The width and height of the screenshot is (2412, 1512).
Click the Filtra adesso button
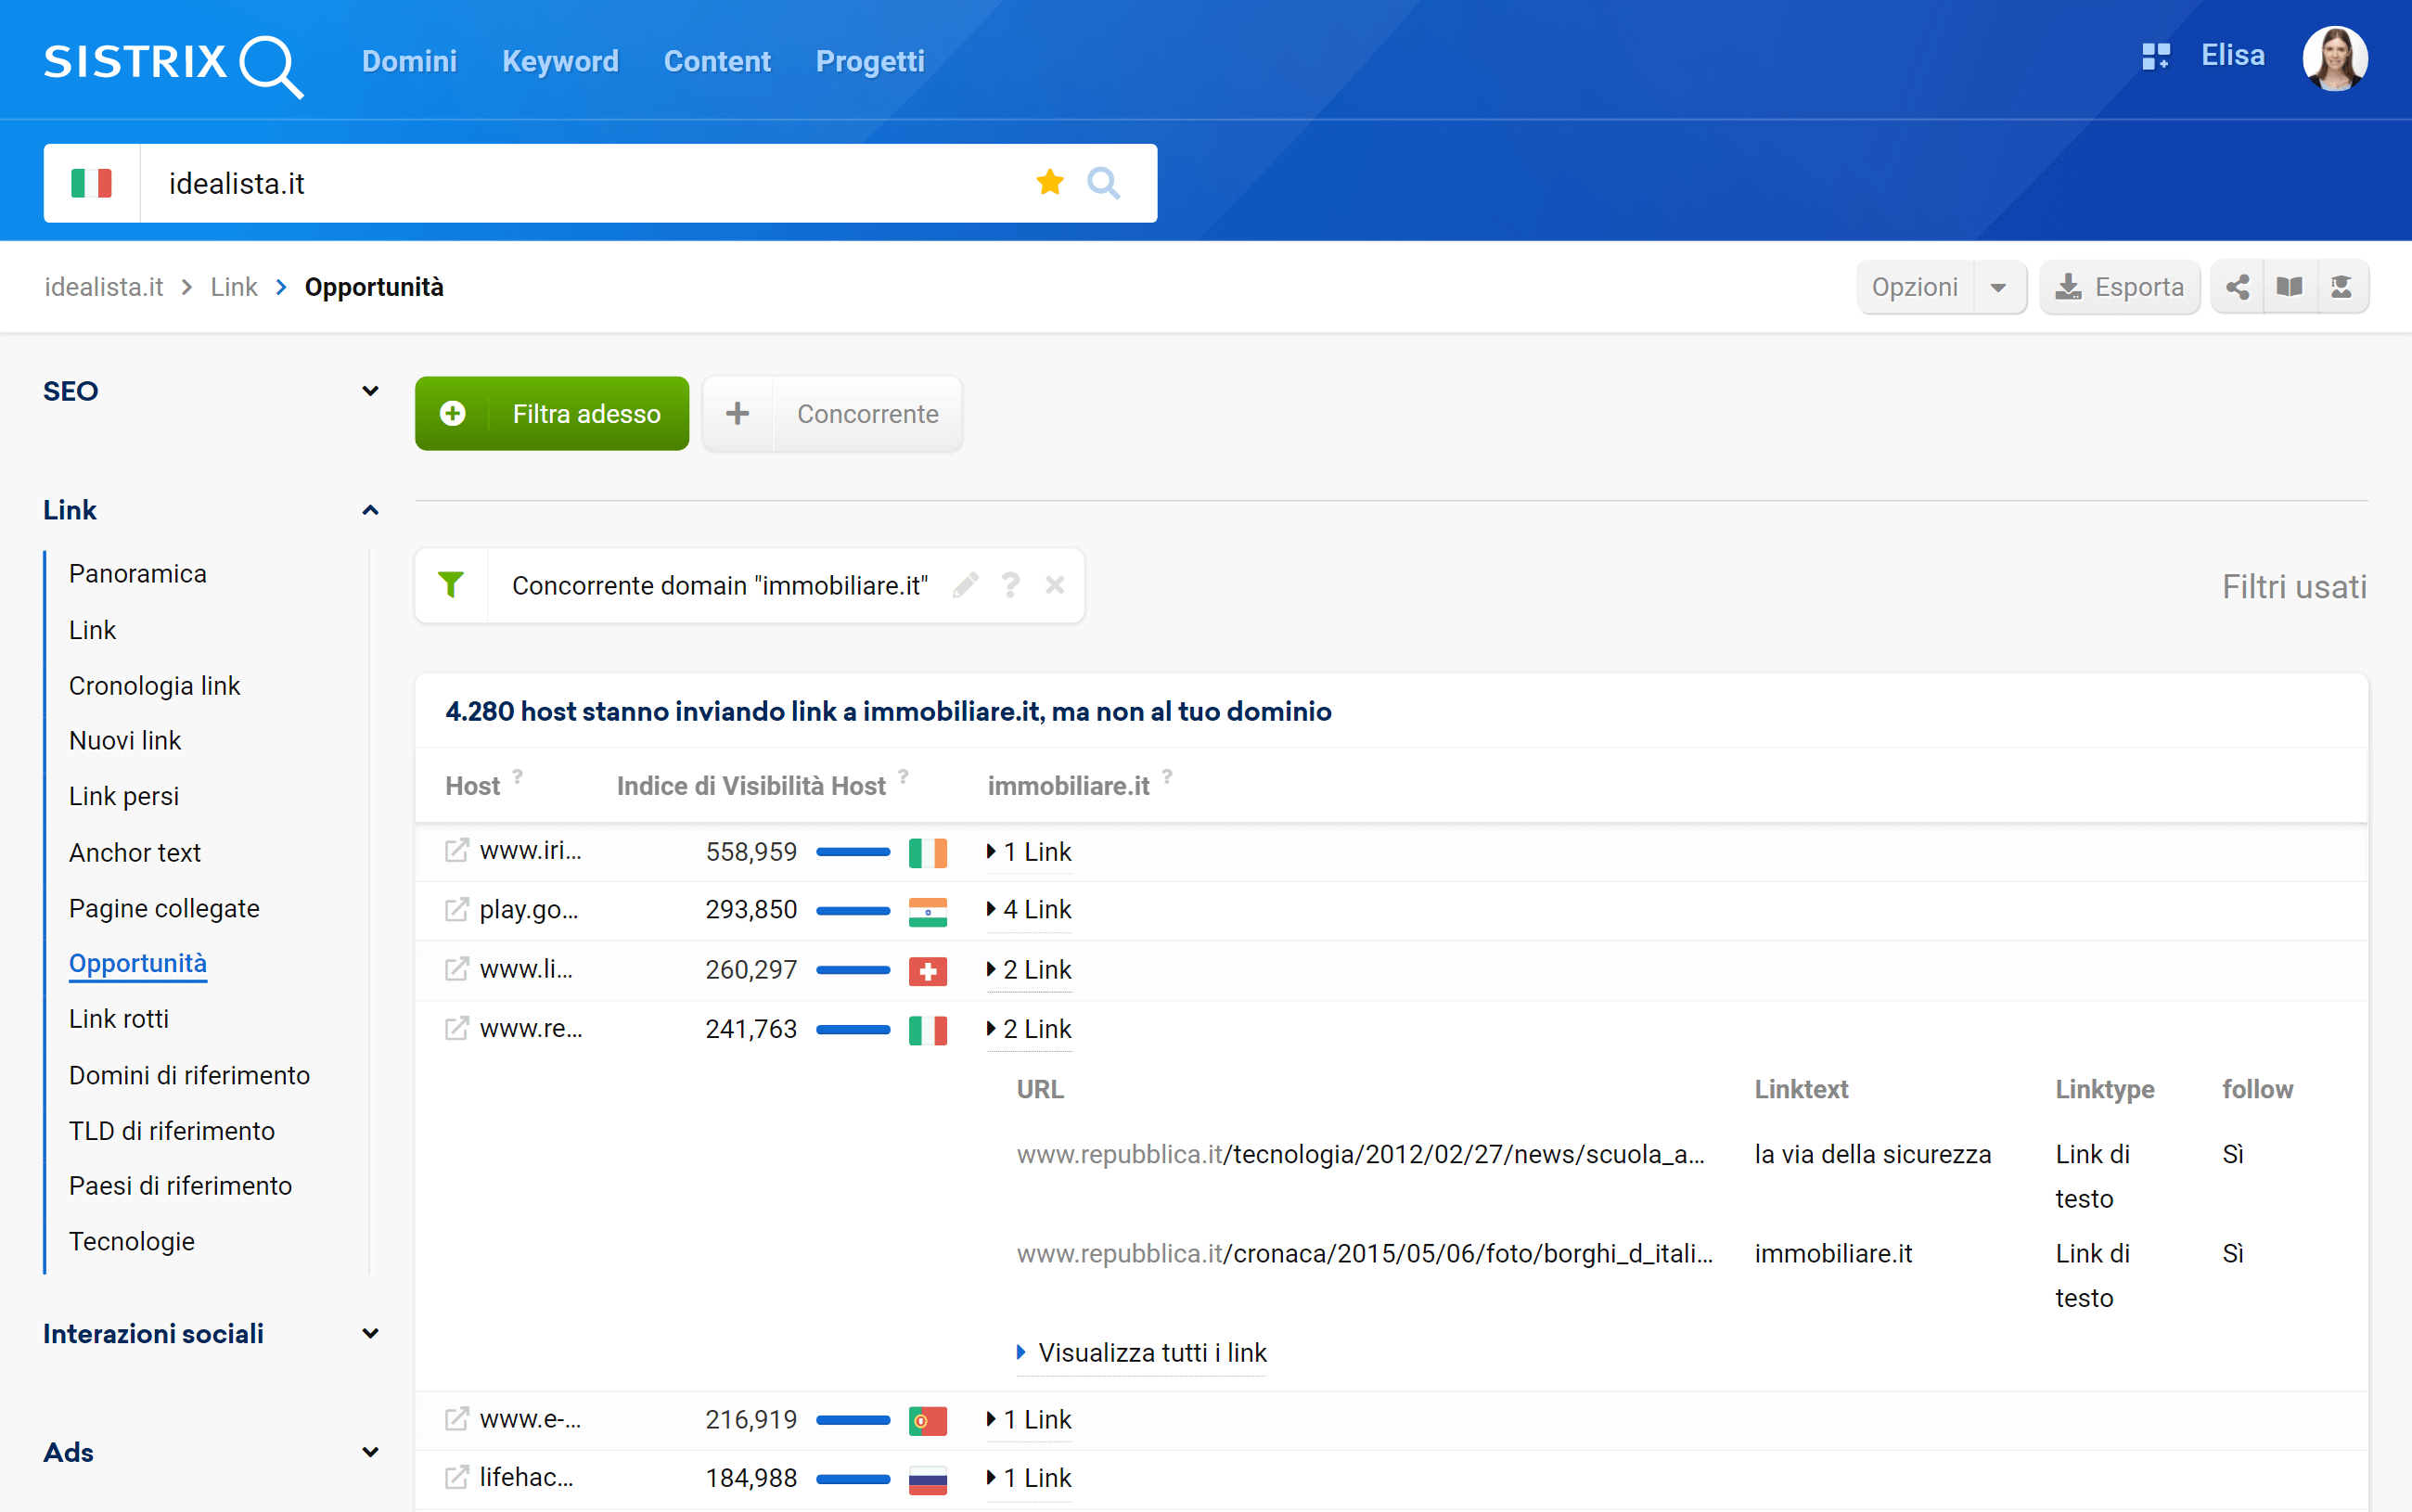tap(552, 414)
